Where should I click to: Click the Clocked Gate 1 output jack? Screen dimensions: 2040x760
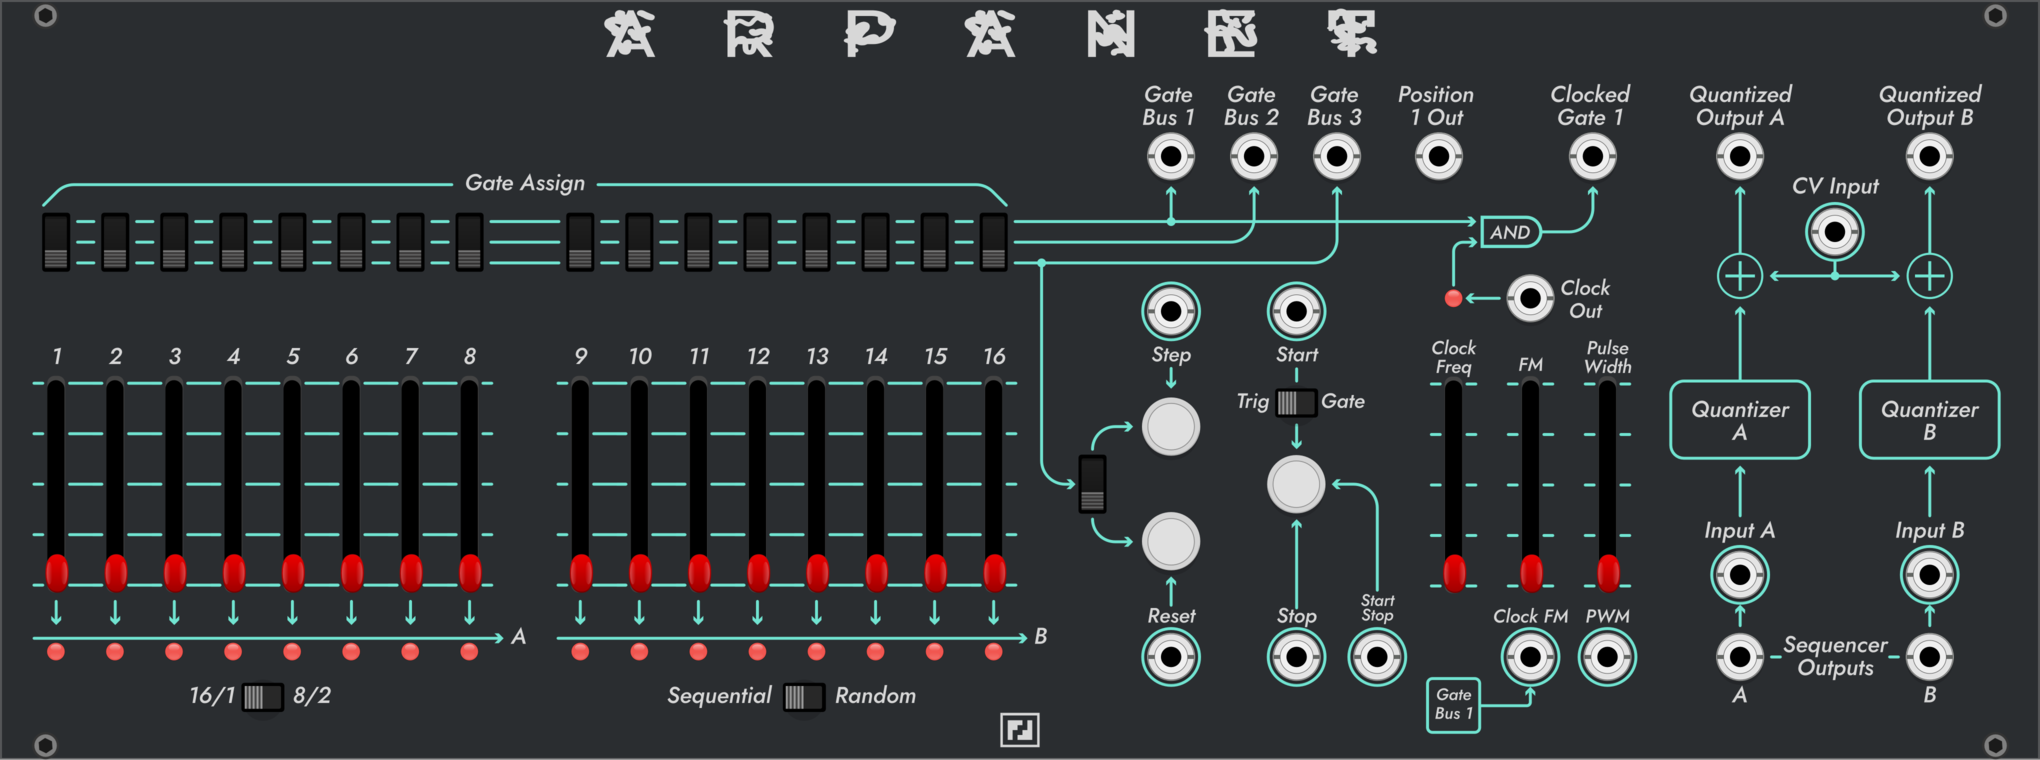(1592, 157)
